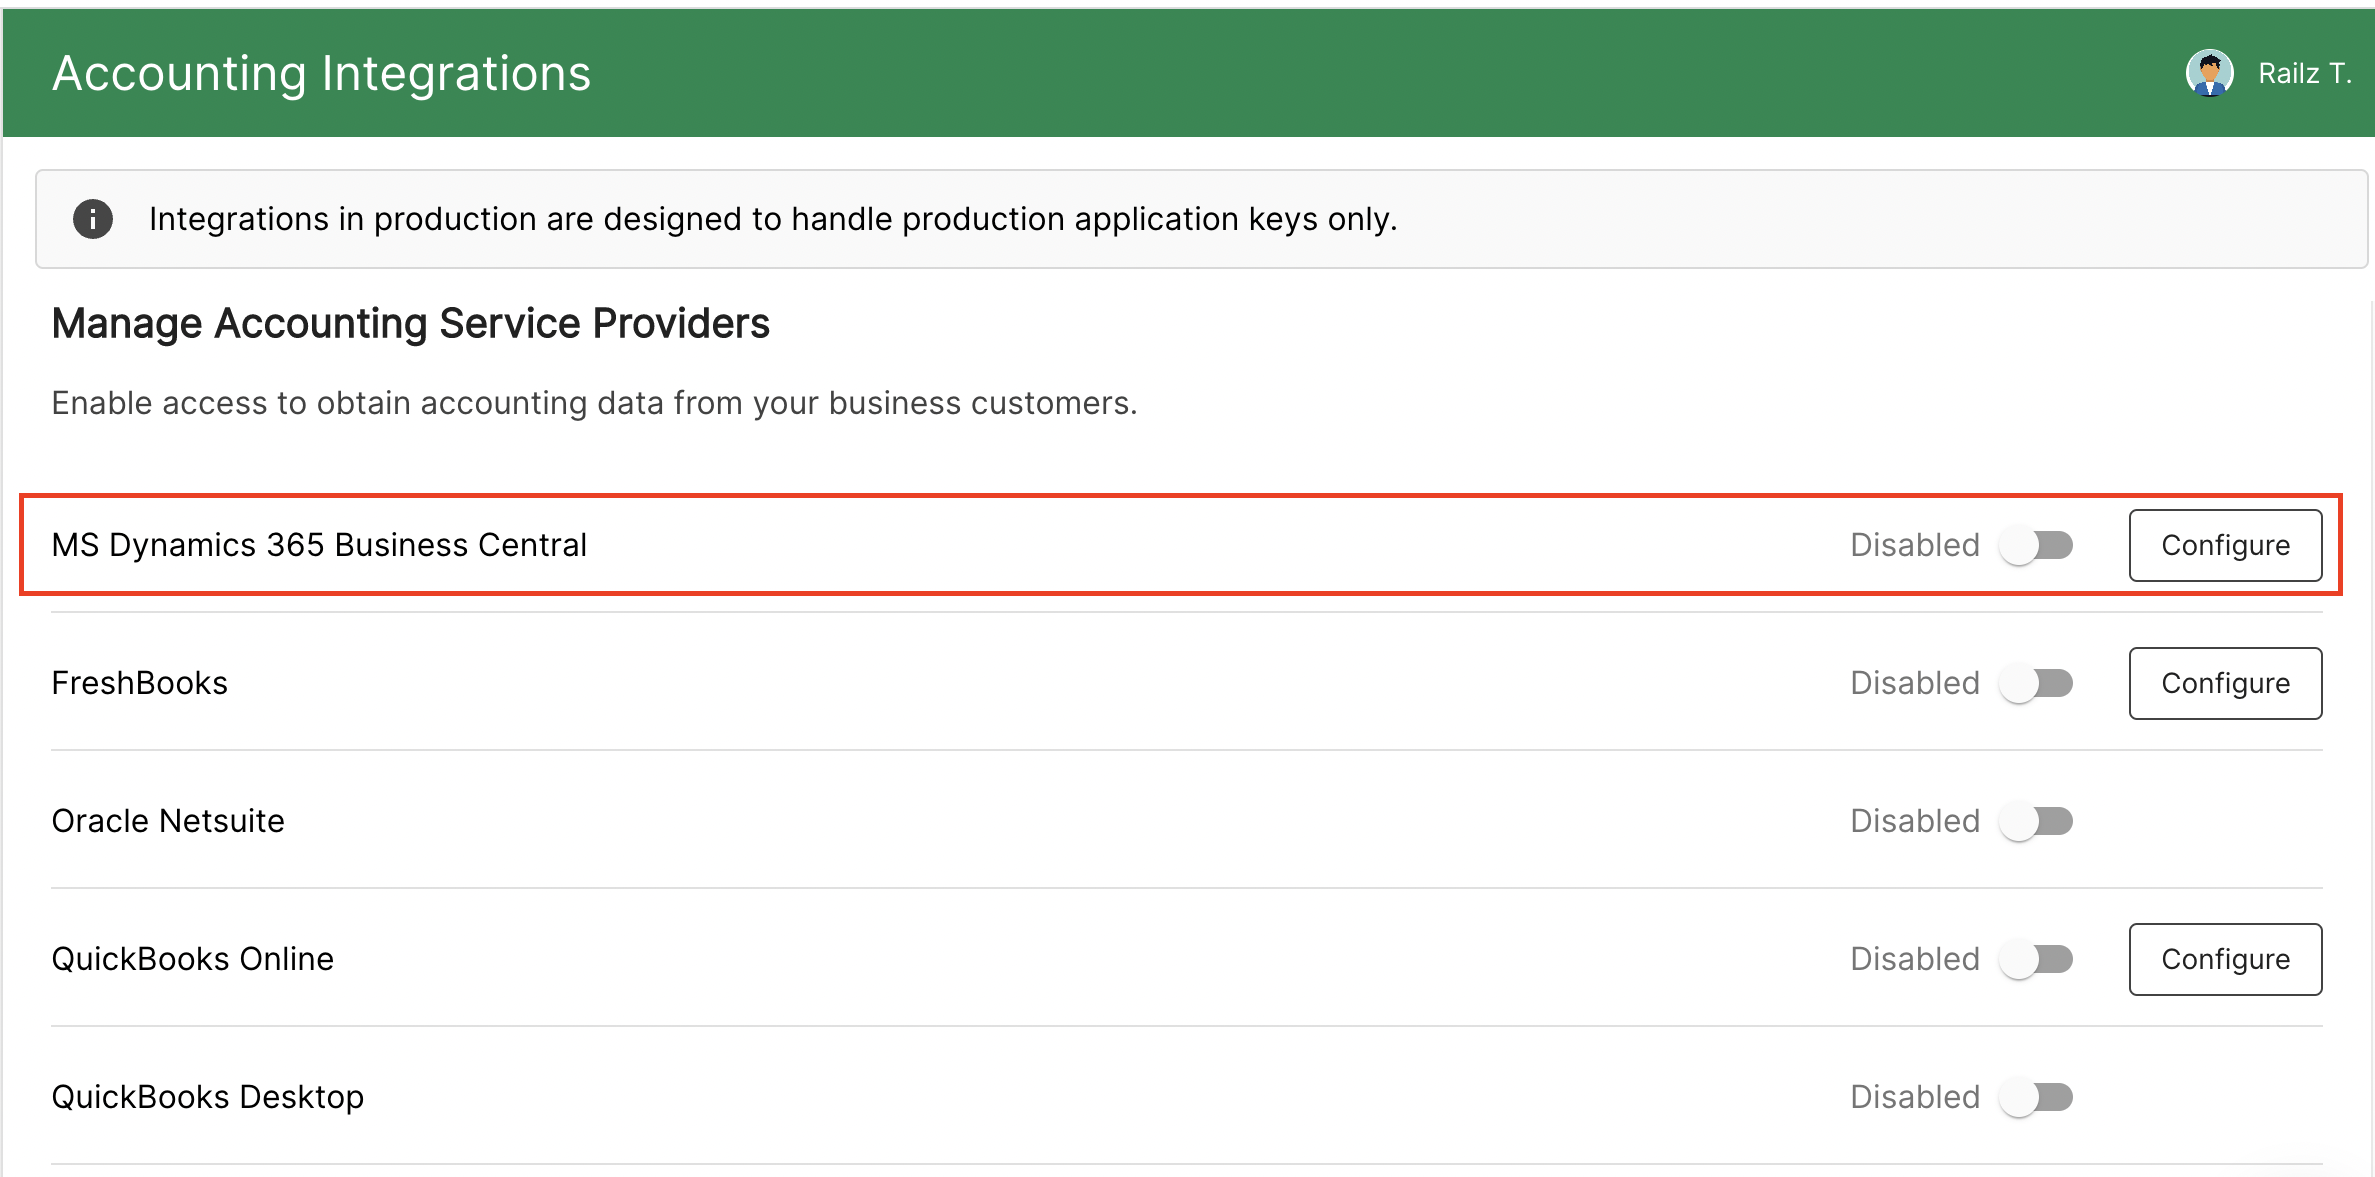The image size is (2375, 1177).
Task: Click Disabled status next to FreshBooks
Action: click(x=1914, y=683)
